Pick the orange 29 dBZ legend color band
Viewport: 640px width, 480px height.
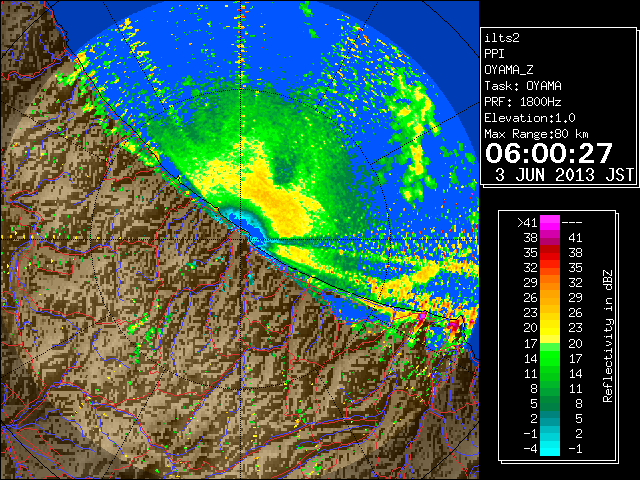point(550,283)
